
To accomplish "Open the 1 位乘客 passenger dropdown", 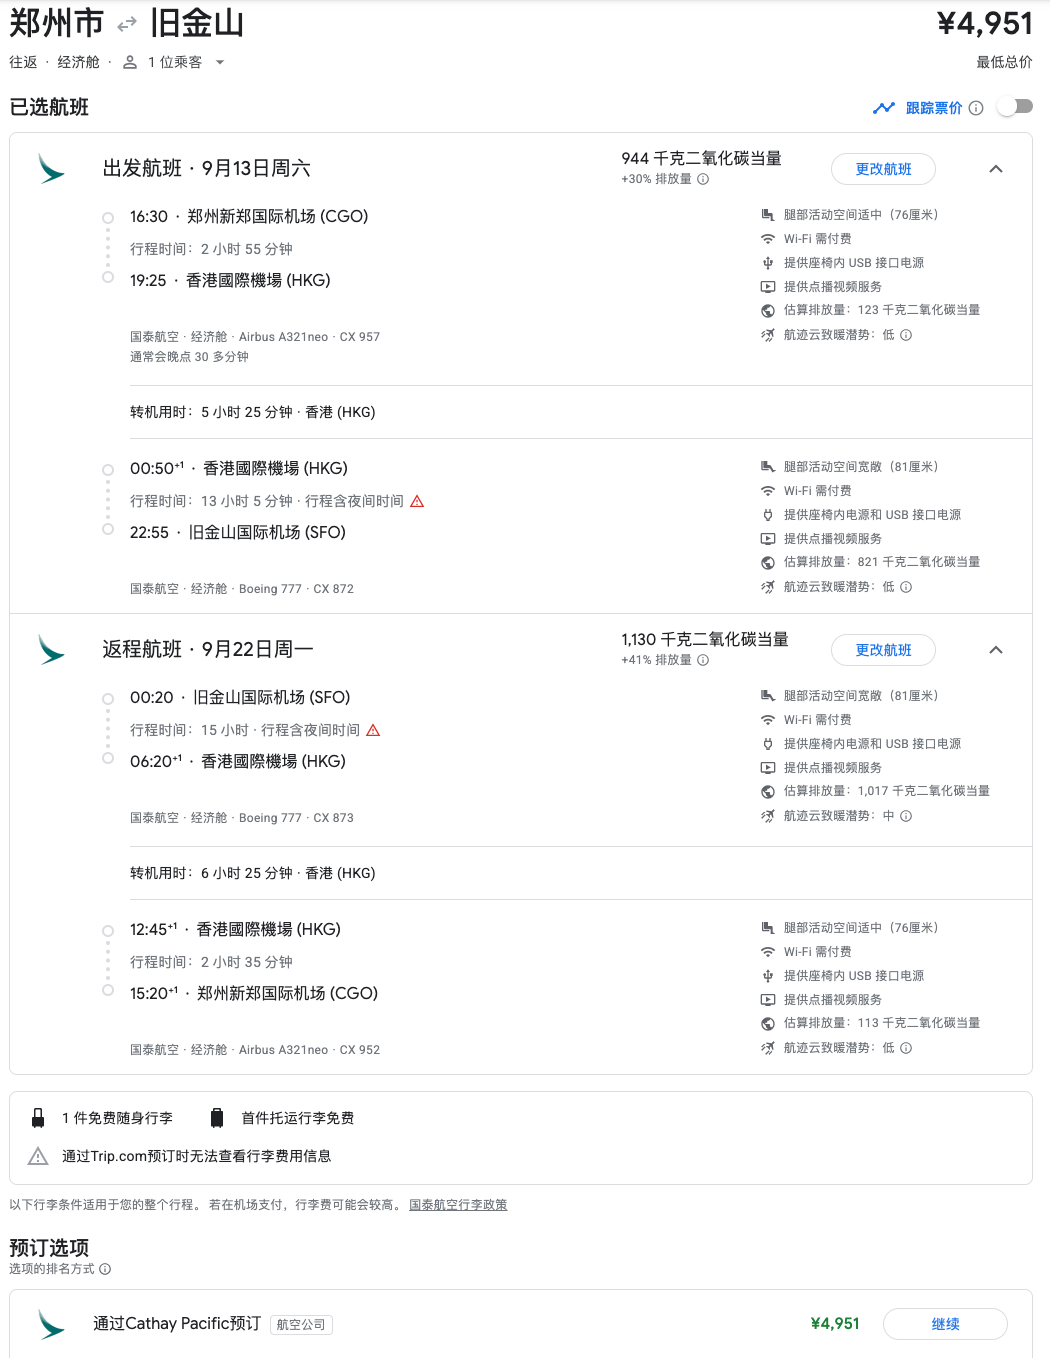I will 174,62.
